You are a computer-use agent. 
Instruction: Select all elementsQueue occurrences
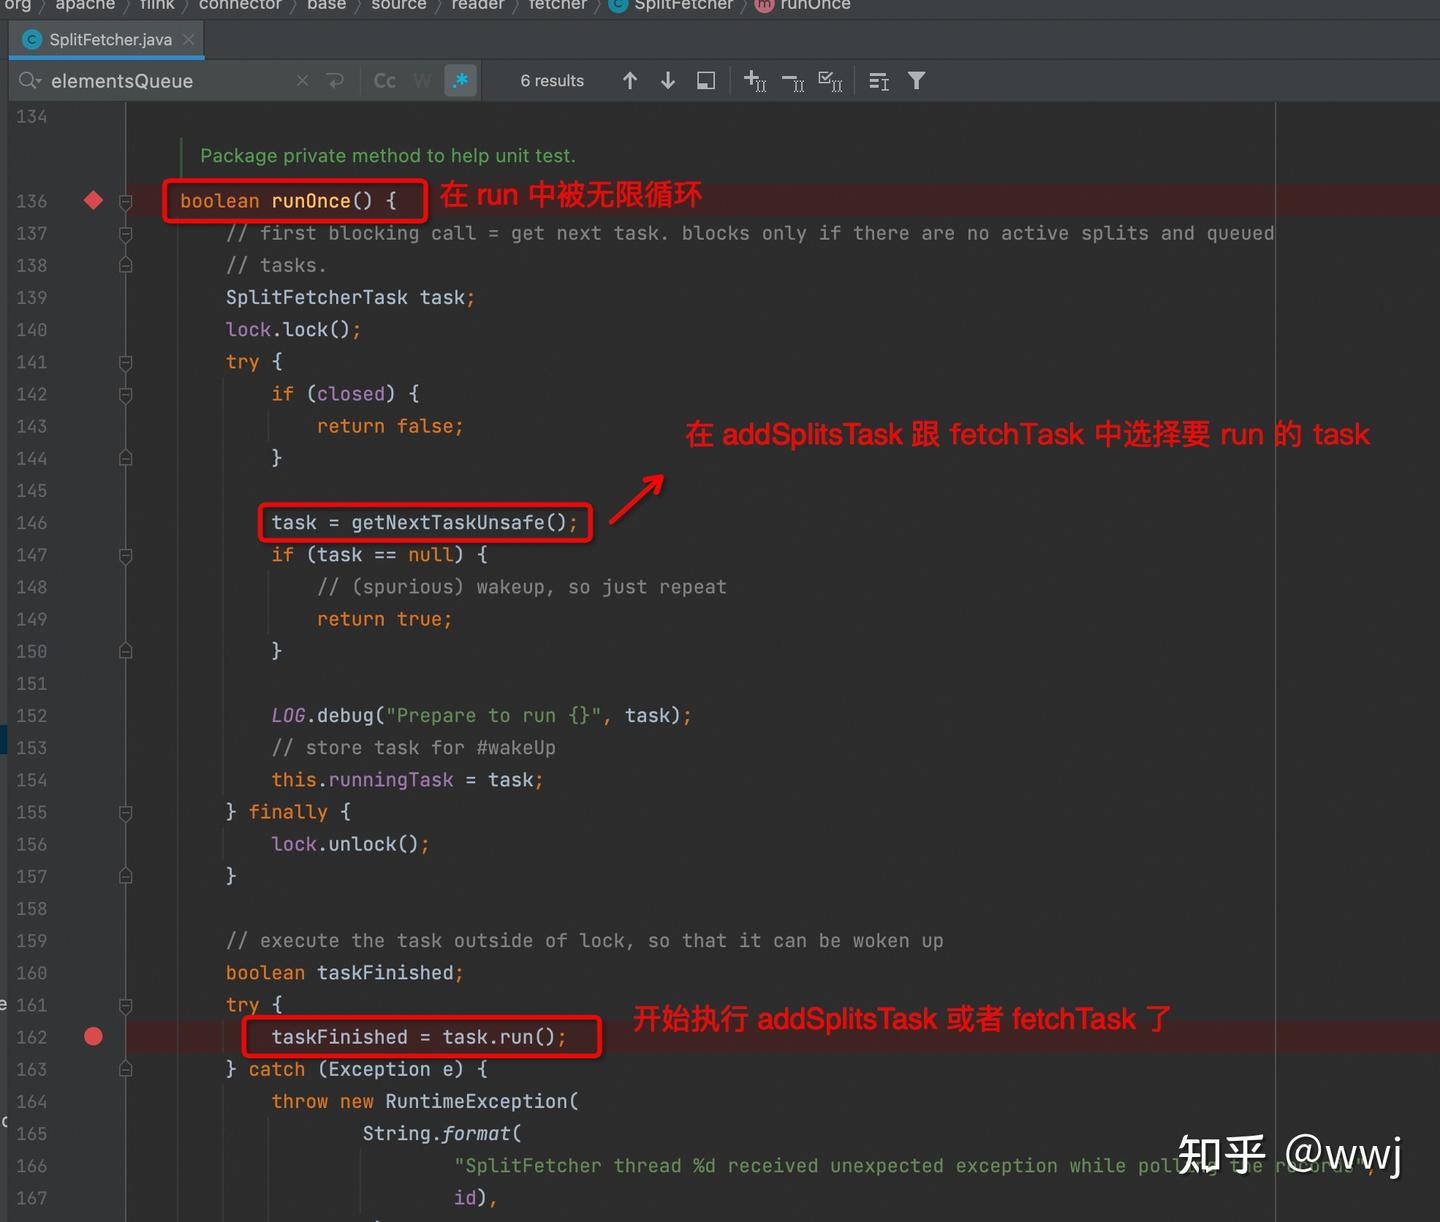pyautogui.click(x=830, y=81)
